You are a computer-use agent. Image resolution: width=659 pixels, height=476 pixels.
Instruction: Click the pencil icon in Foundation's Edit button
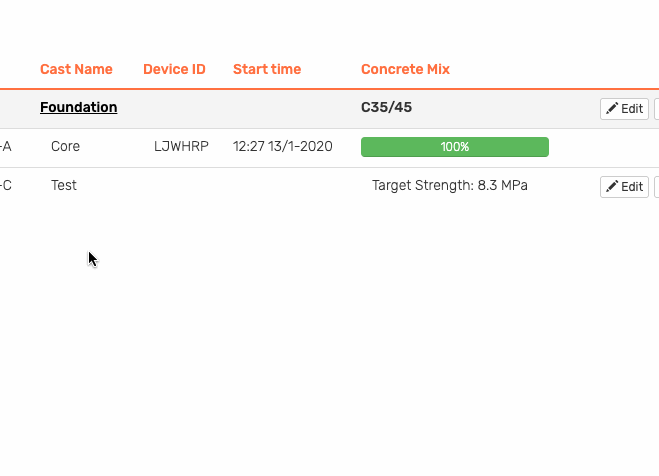click(x=612, y=108)
